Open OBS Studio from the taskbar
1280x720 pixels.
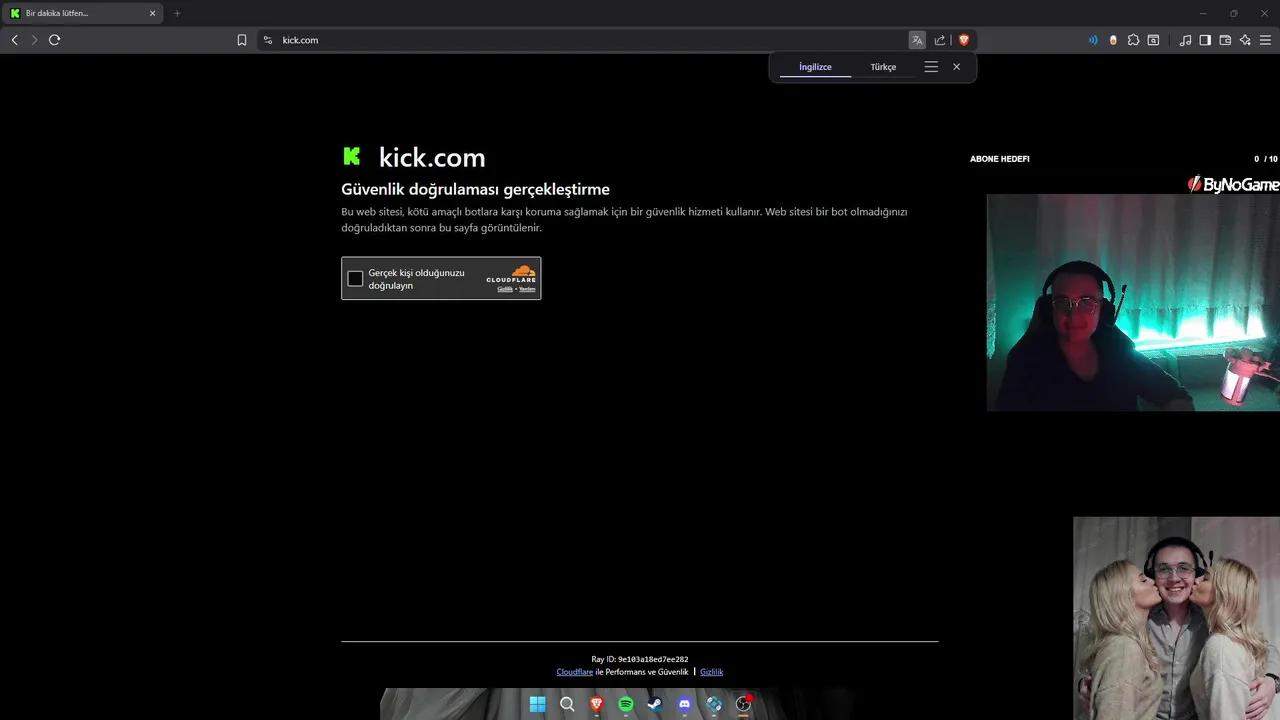(x=743, y=704)
